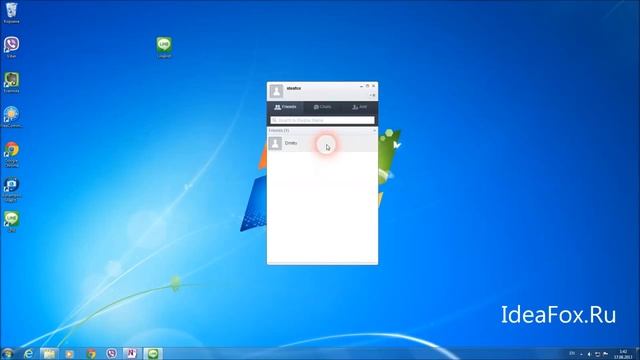Select the LineInst installer desktop icon

[x=164, y=47]
